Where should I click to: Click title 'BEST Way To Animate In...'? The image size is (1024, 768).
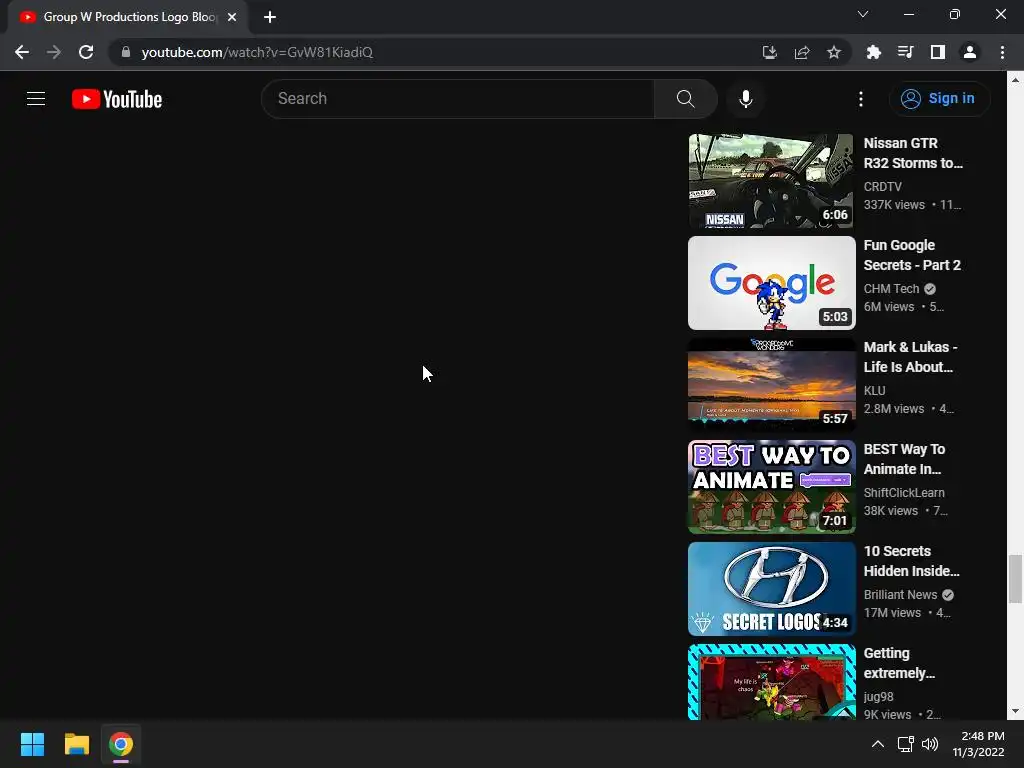tap(904, 458)
